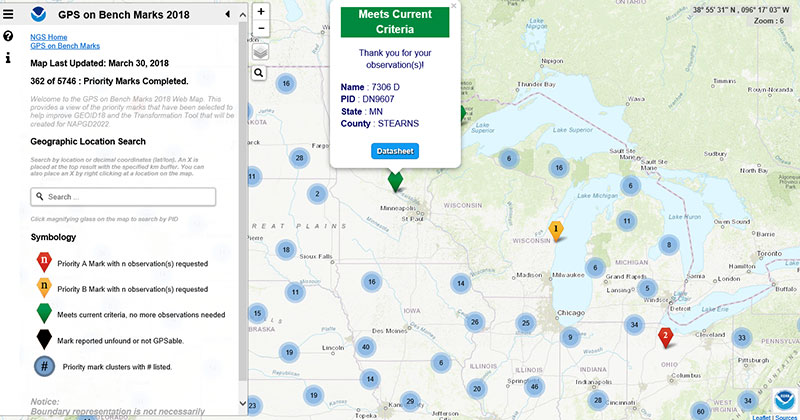The width and height of the screenshot is (800, 420).
Task: Expand the cluster of 46 in Illinois
Action: (535, 387)
